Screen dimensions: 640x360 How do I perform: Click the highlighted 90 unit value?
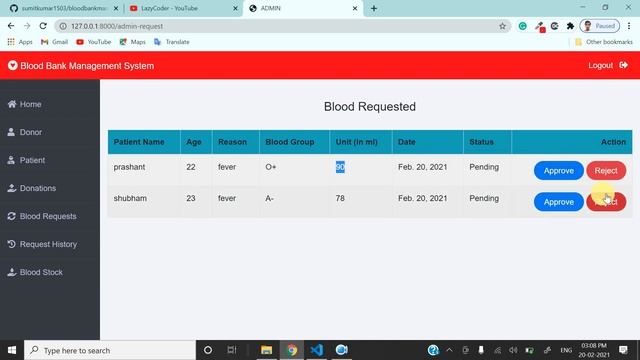(x=340, y=167)
